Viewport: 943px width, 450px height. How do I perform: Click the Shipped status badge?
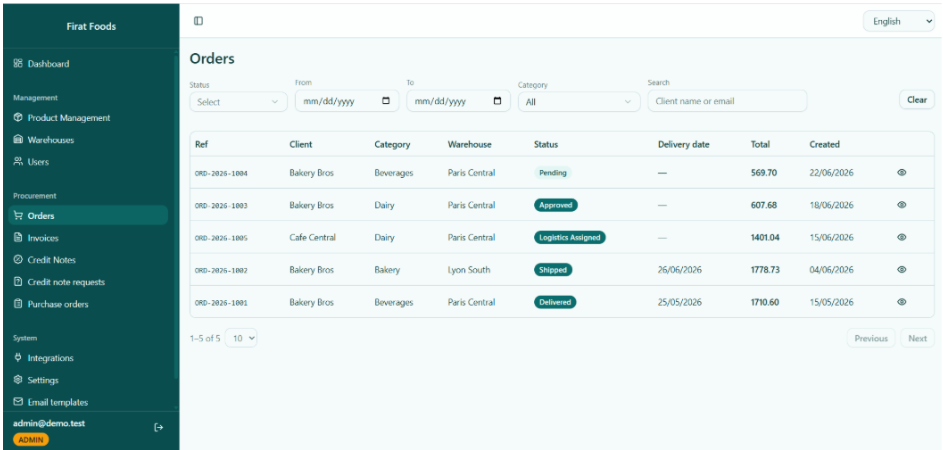[553, 270]
